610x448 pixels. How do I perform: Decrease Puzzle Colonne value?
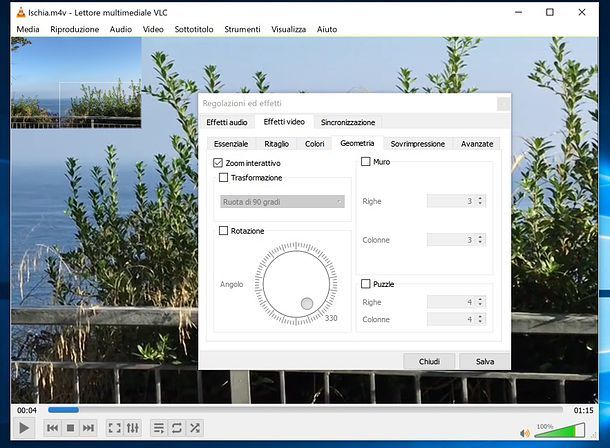[x=480, y=322]
